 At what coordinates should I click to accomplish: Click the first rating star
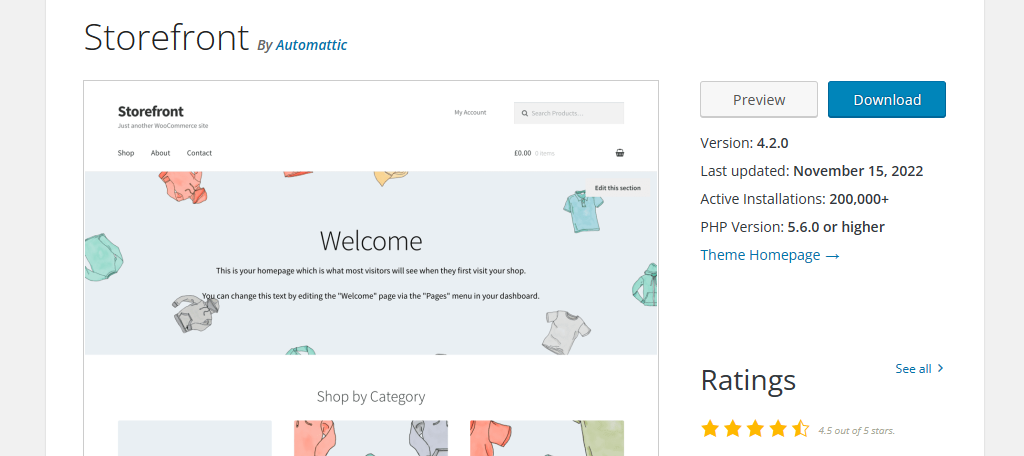[710, 429]
